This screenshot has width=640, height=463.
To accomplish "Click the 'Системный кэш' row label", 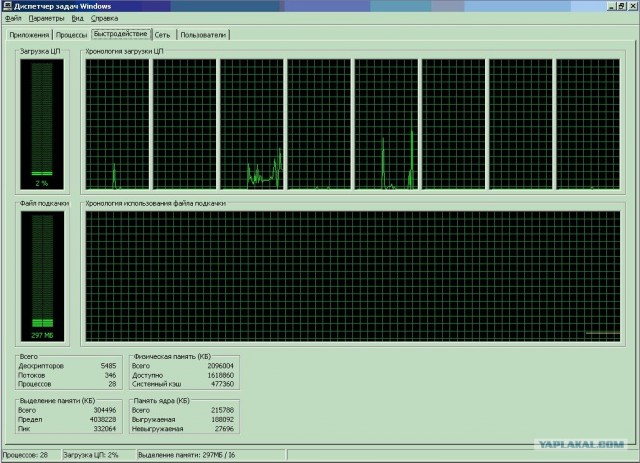I will click(x=156, y=384).
